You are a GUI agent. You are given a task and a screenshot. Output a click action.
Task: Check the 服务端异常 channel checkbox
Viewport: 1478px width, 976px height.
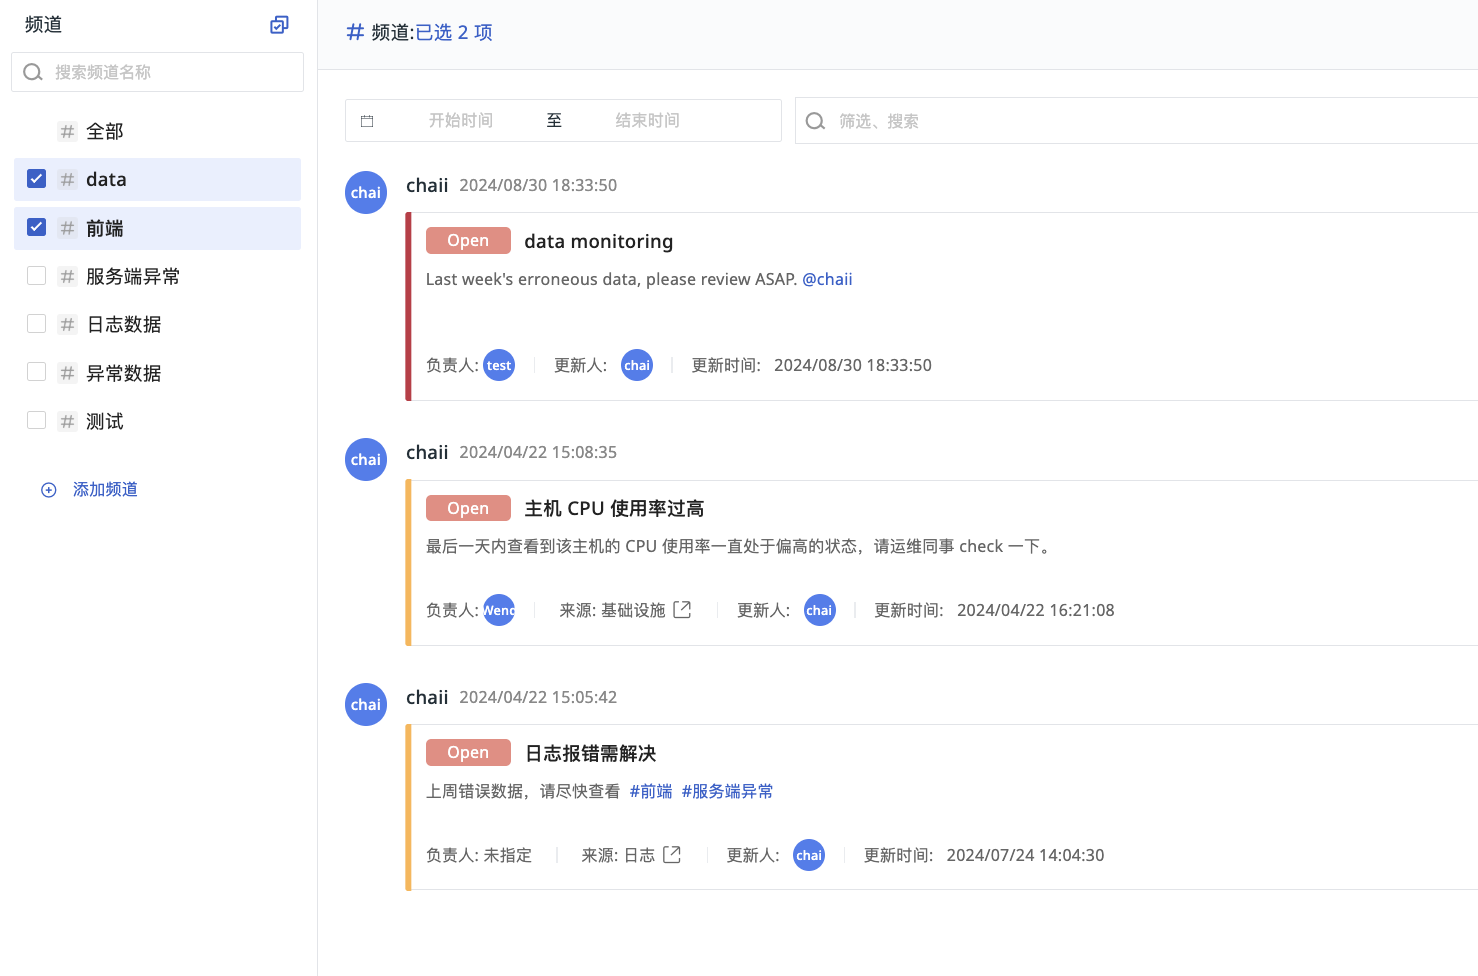[x=37, y=275]
